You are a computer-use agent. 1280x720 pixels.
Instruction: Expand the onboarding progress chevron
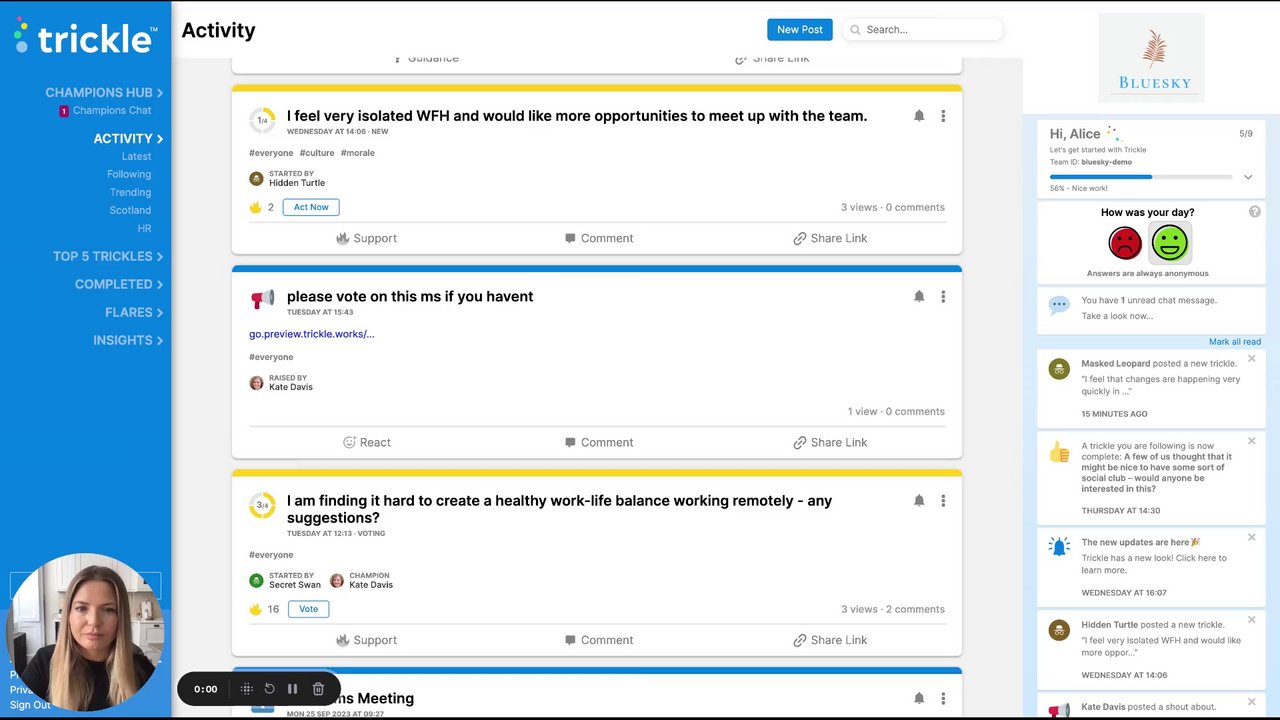coord(1248,177)
